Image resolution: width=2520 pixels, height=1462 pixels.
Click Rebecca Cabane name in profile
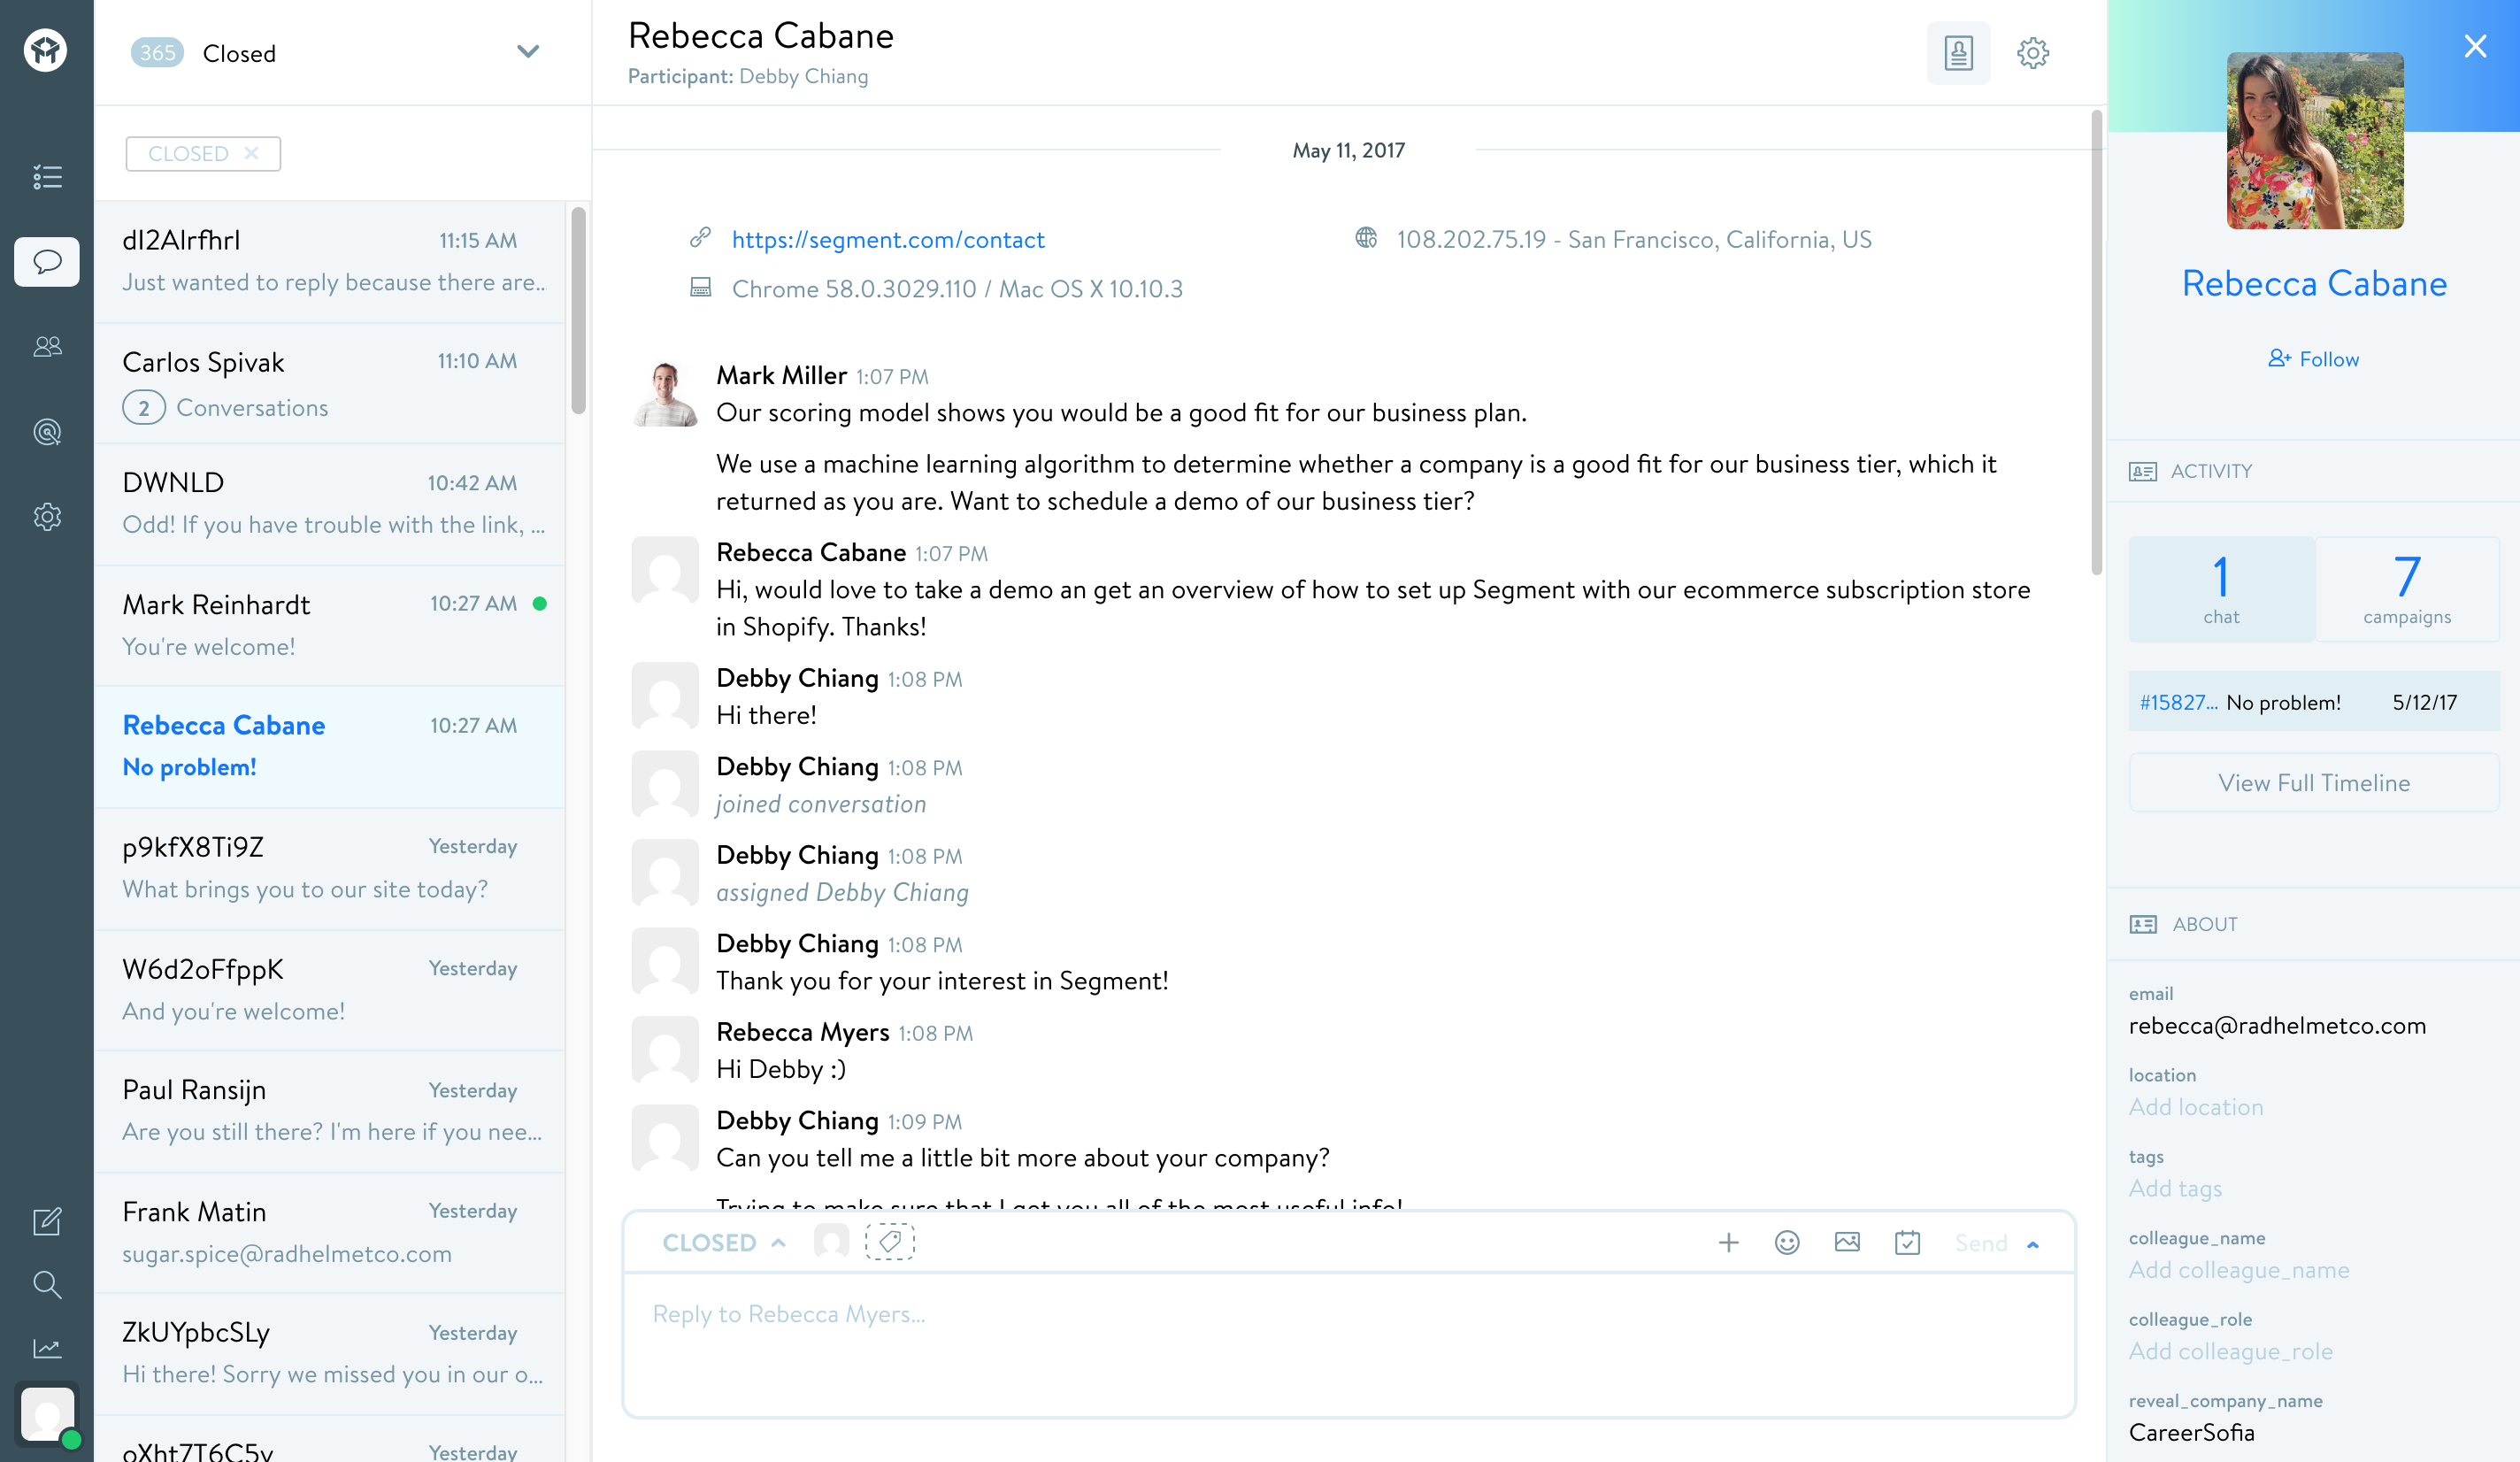point(2314,284)
